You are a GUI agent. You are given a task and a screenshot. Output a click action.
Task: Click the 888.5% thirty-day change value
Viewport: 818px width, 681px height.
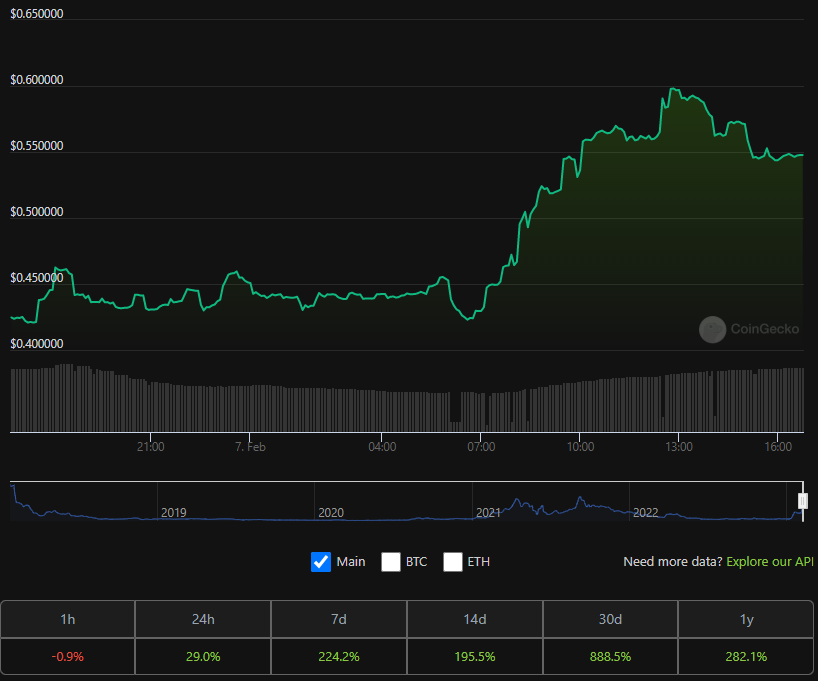[610, 656]
